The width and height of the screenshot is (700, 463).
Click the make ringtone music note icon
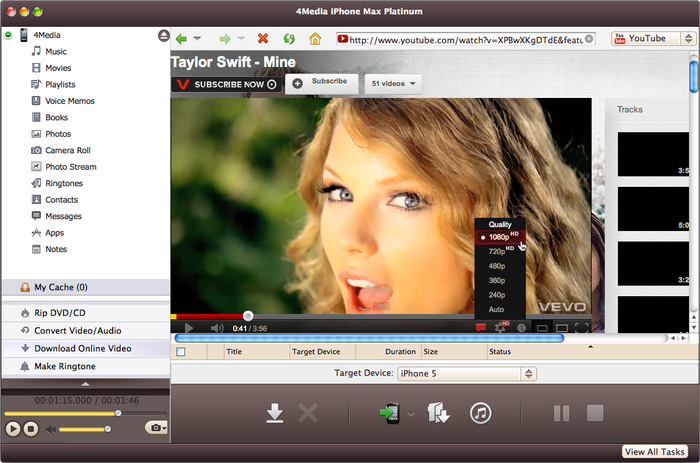click(x=480, y=413)
